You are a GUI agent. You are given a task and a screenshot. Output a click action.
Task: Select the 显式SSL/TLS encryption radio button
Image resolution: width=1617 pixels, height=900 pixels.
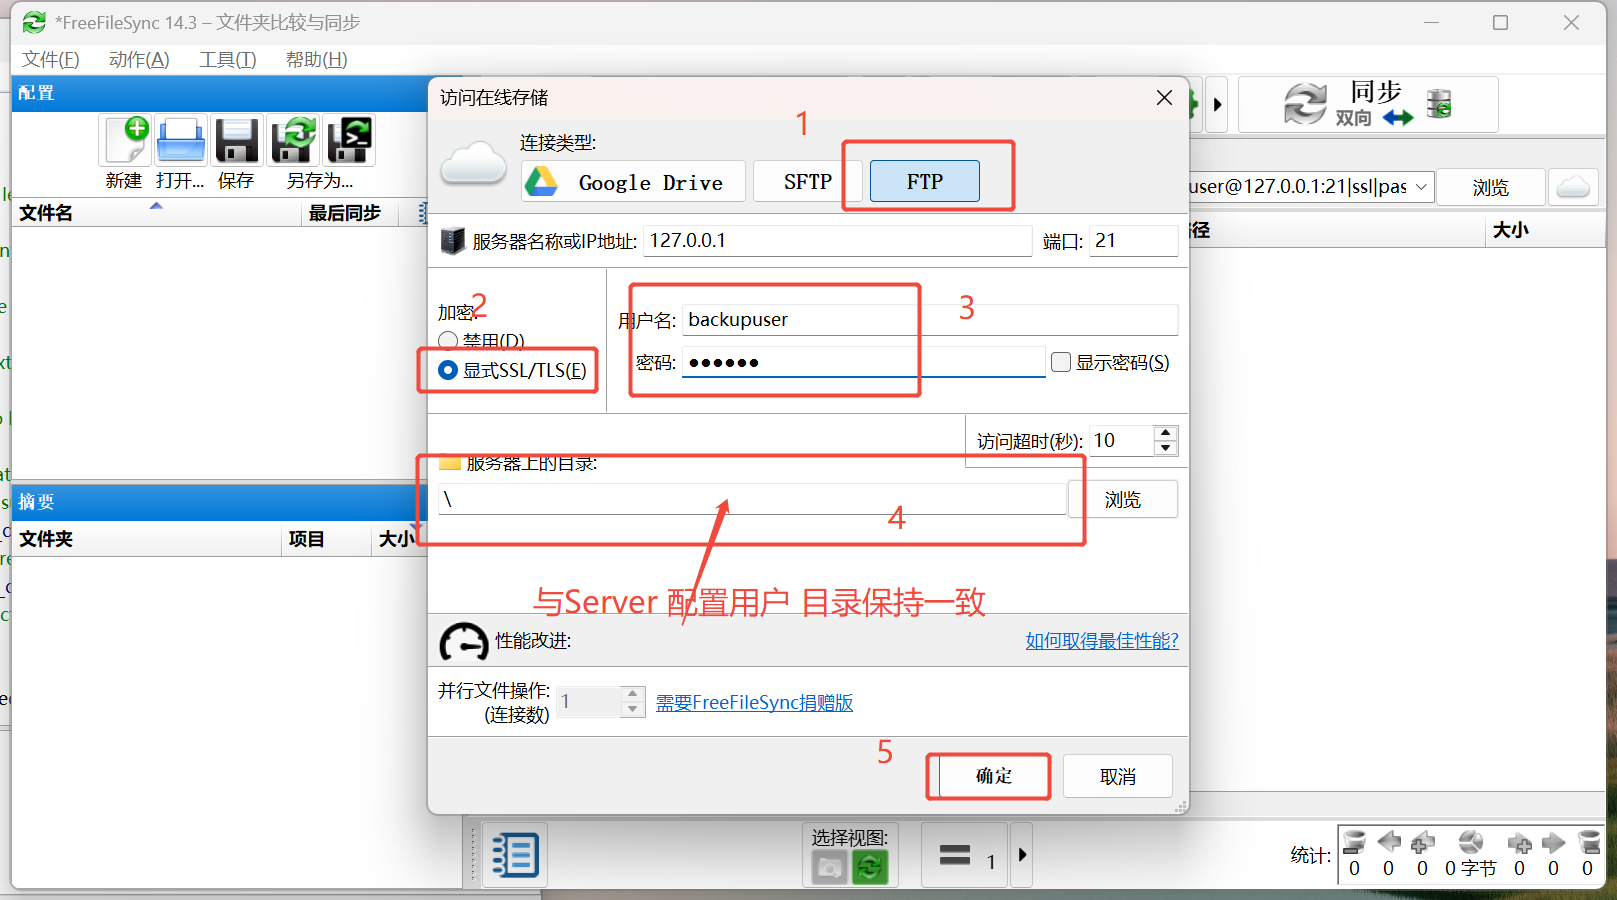pos(448,370)
